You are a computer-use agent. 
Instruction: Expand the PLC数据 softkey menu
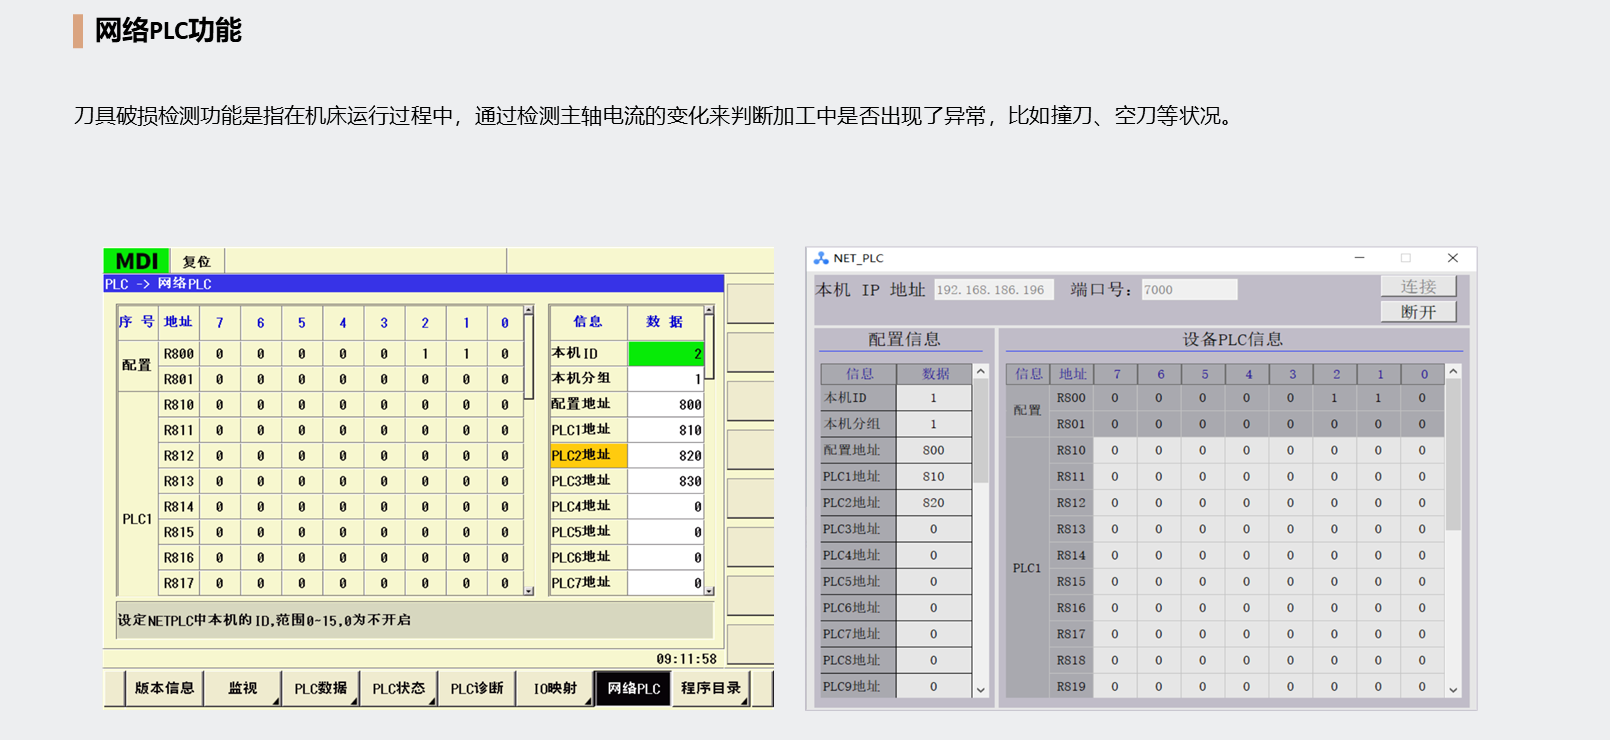pyautogui.click(x=320, y=688)
